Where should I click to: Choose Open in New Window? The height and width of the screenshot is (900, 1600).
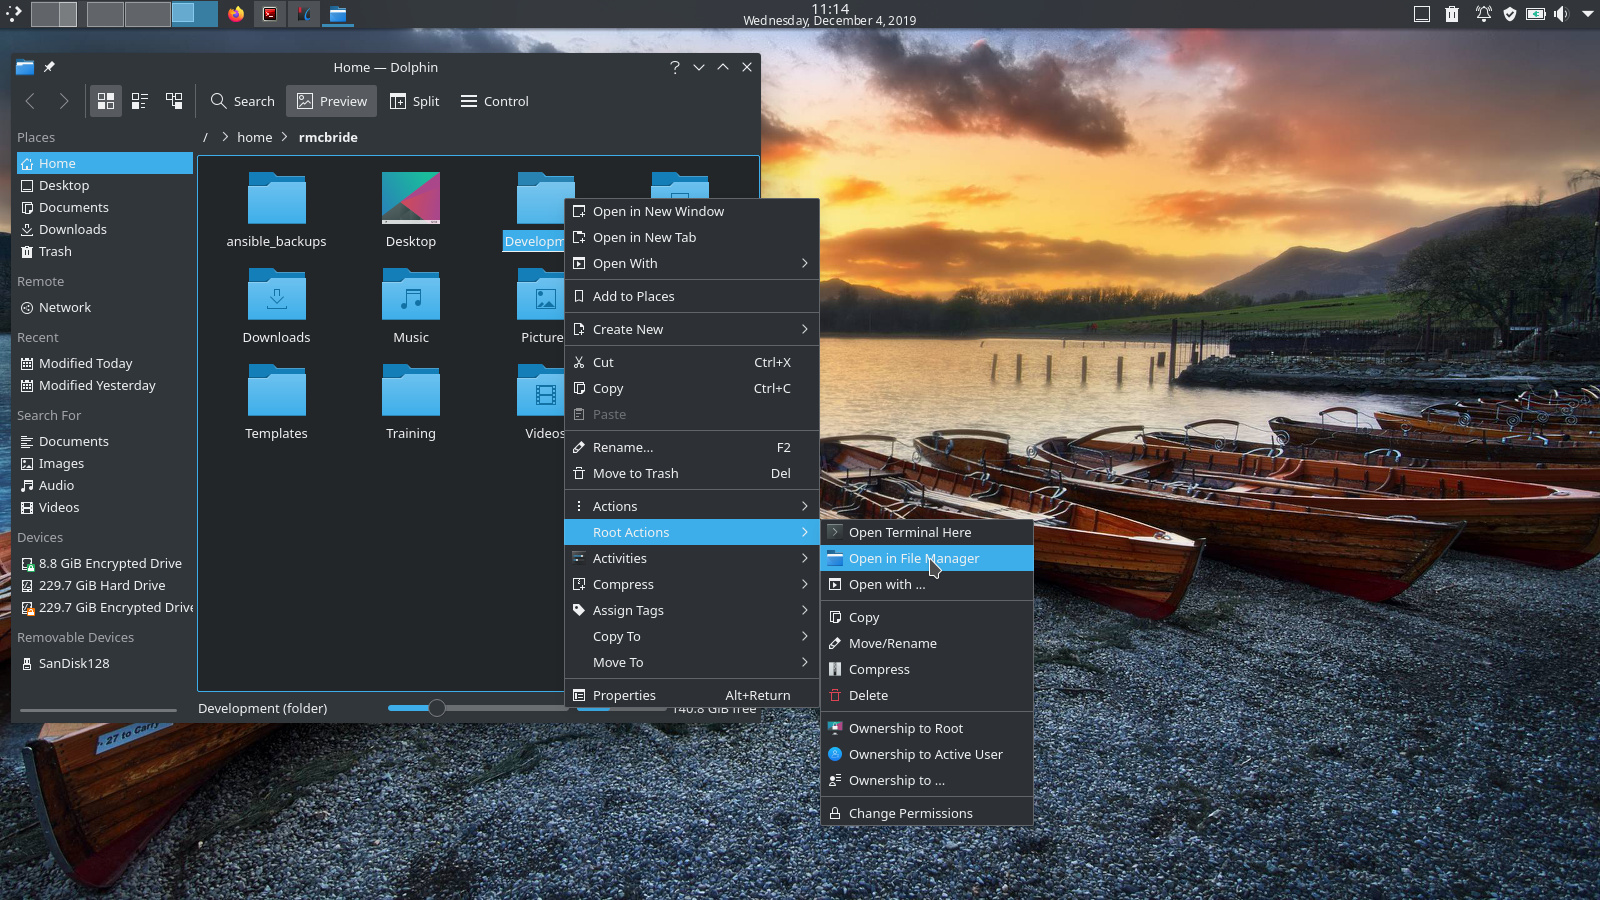click(692, 211)
